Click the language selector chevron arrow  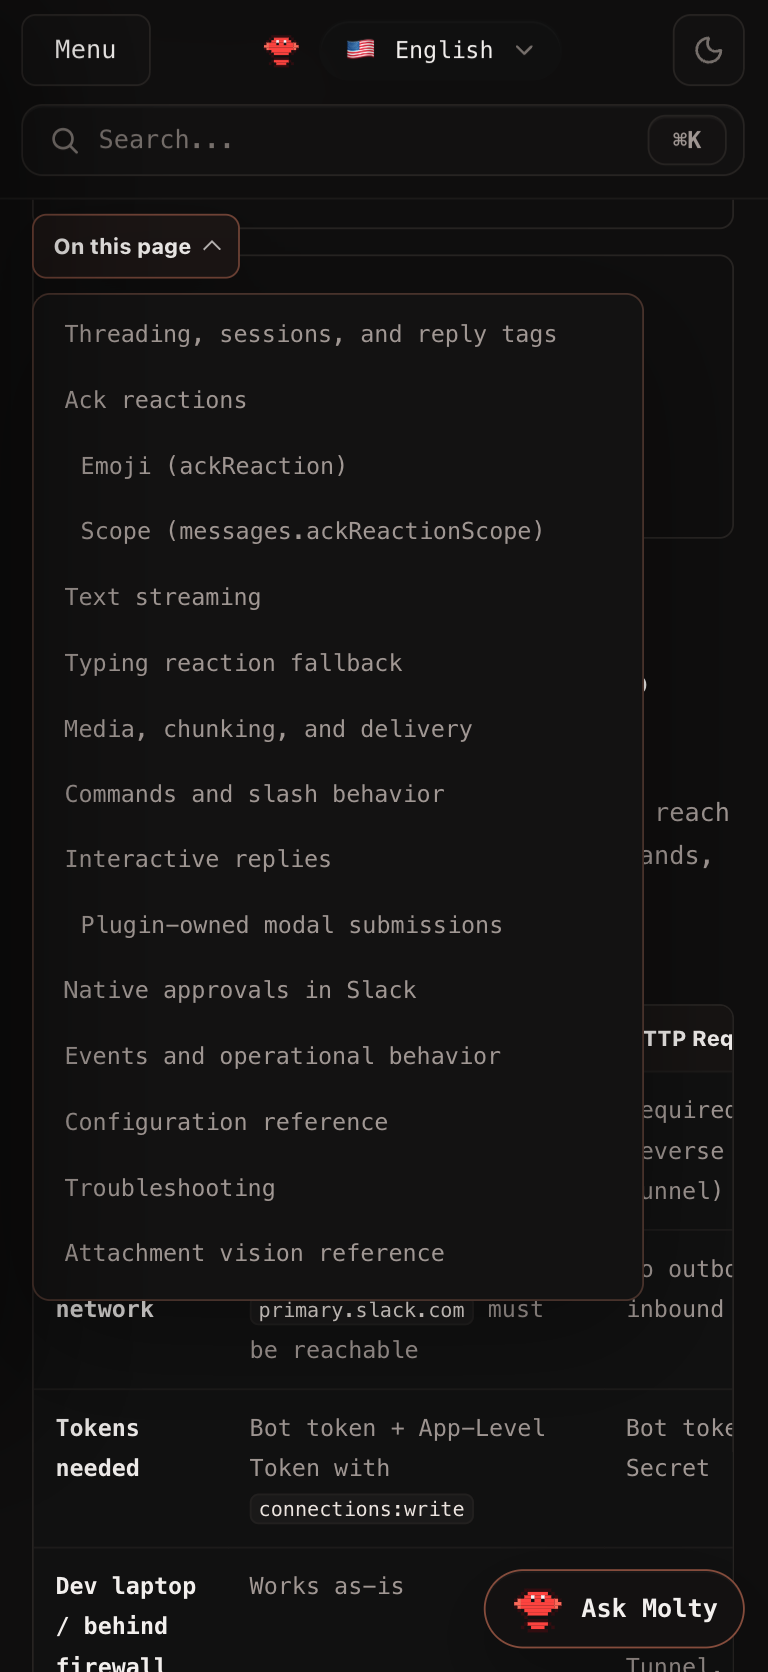(524, 50)
